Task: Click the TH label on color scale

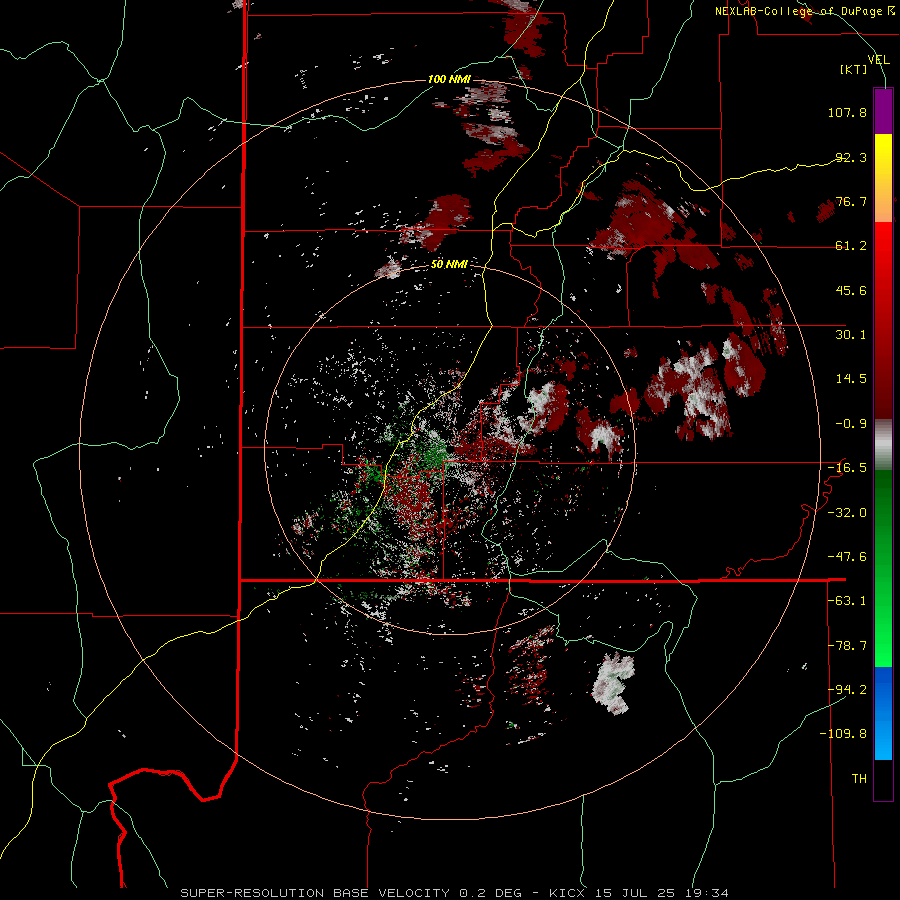Action: pyautogui.click(x=859, y=779)
